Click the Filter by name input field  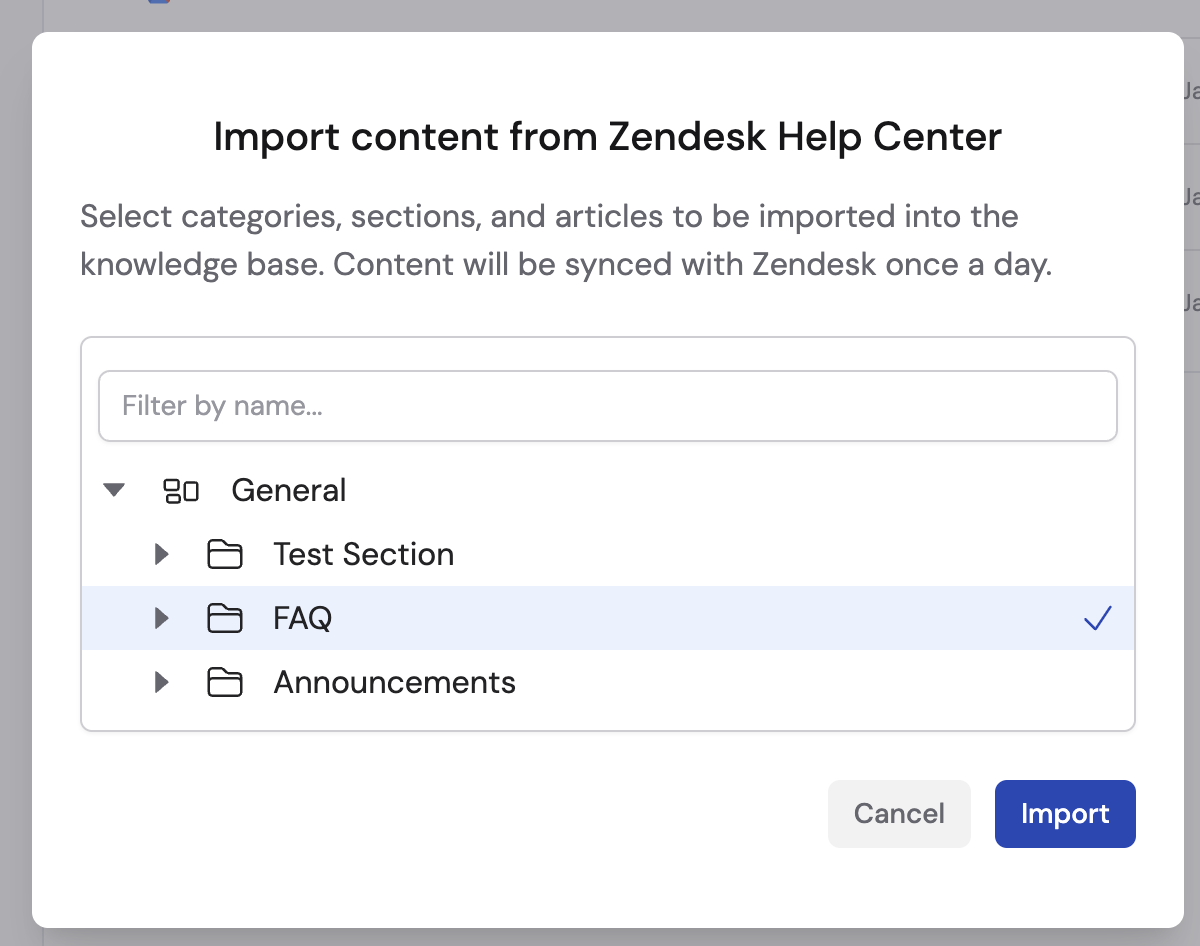(x=607, y=405)
